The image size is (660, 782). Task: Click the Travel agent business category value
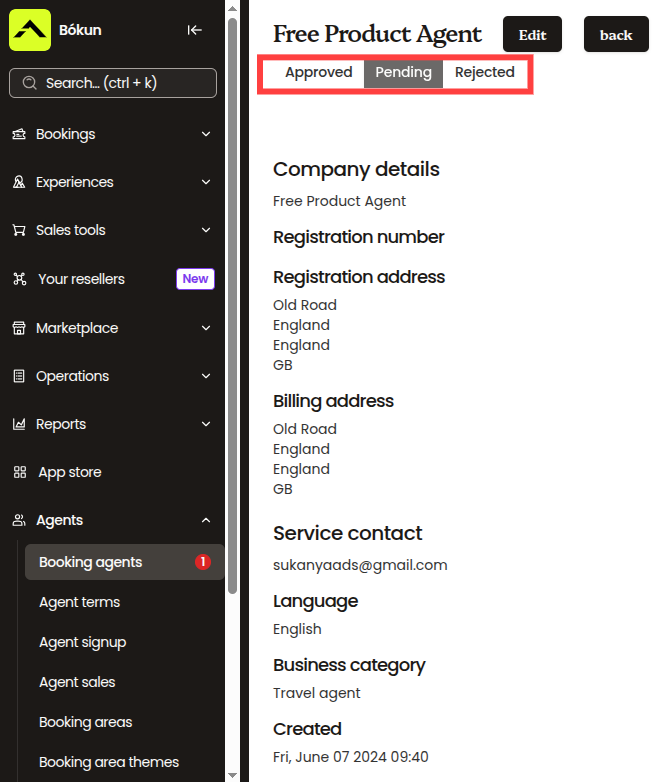(316, 693)
